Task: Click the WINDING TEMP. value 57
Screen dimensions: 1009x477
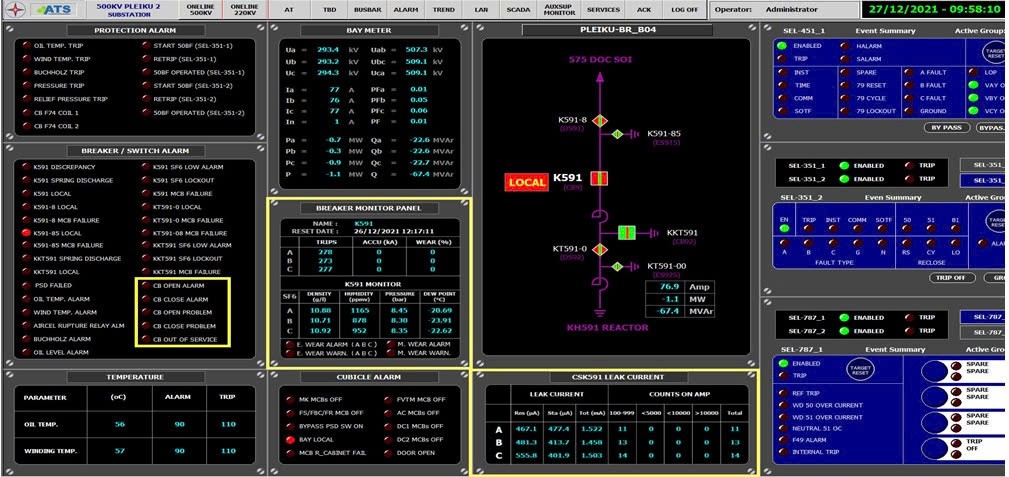Action: pyautogui.click(x=120, y=451)
